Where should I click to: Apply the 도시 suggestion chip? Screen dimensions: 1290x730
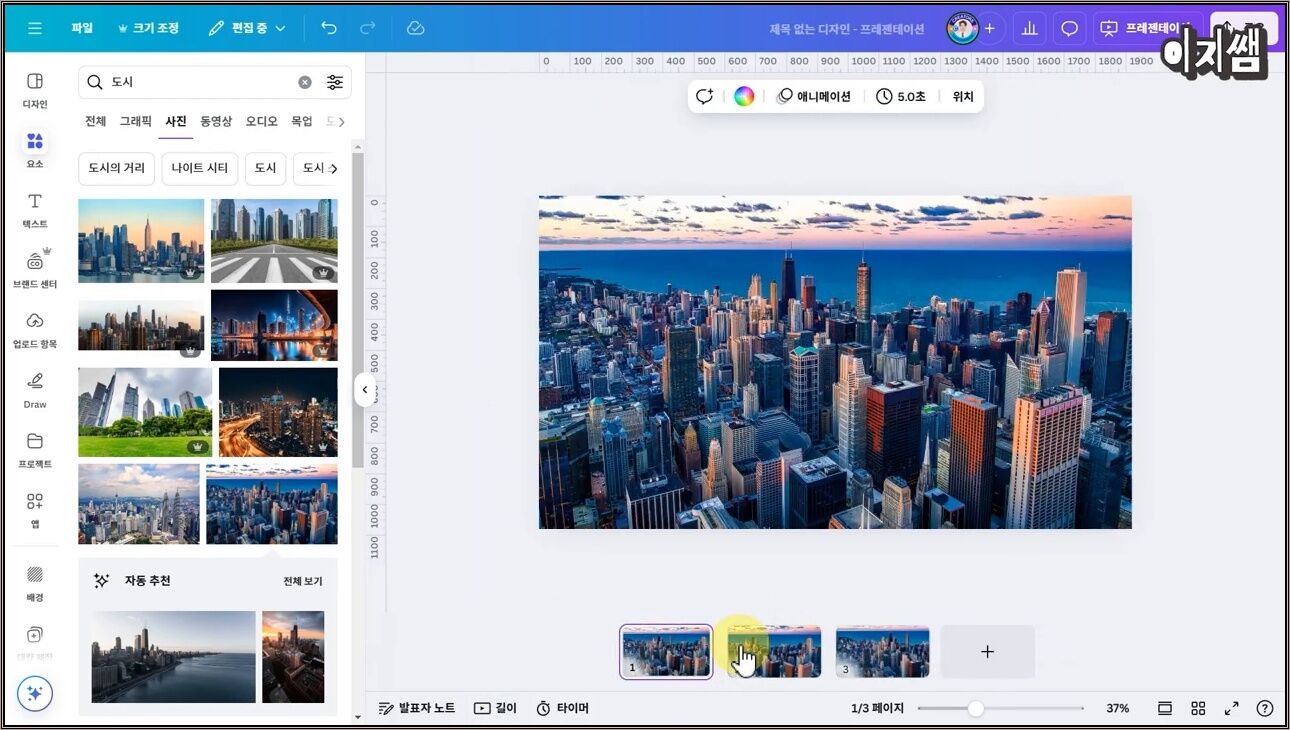(265, 168)
